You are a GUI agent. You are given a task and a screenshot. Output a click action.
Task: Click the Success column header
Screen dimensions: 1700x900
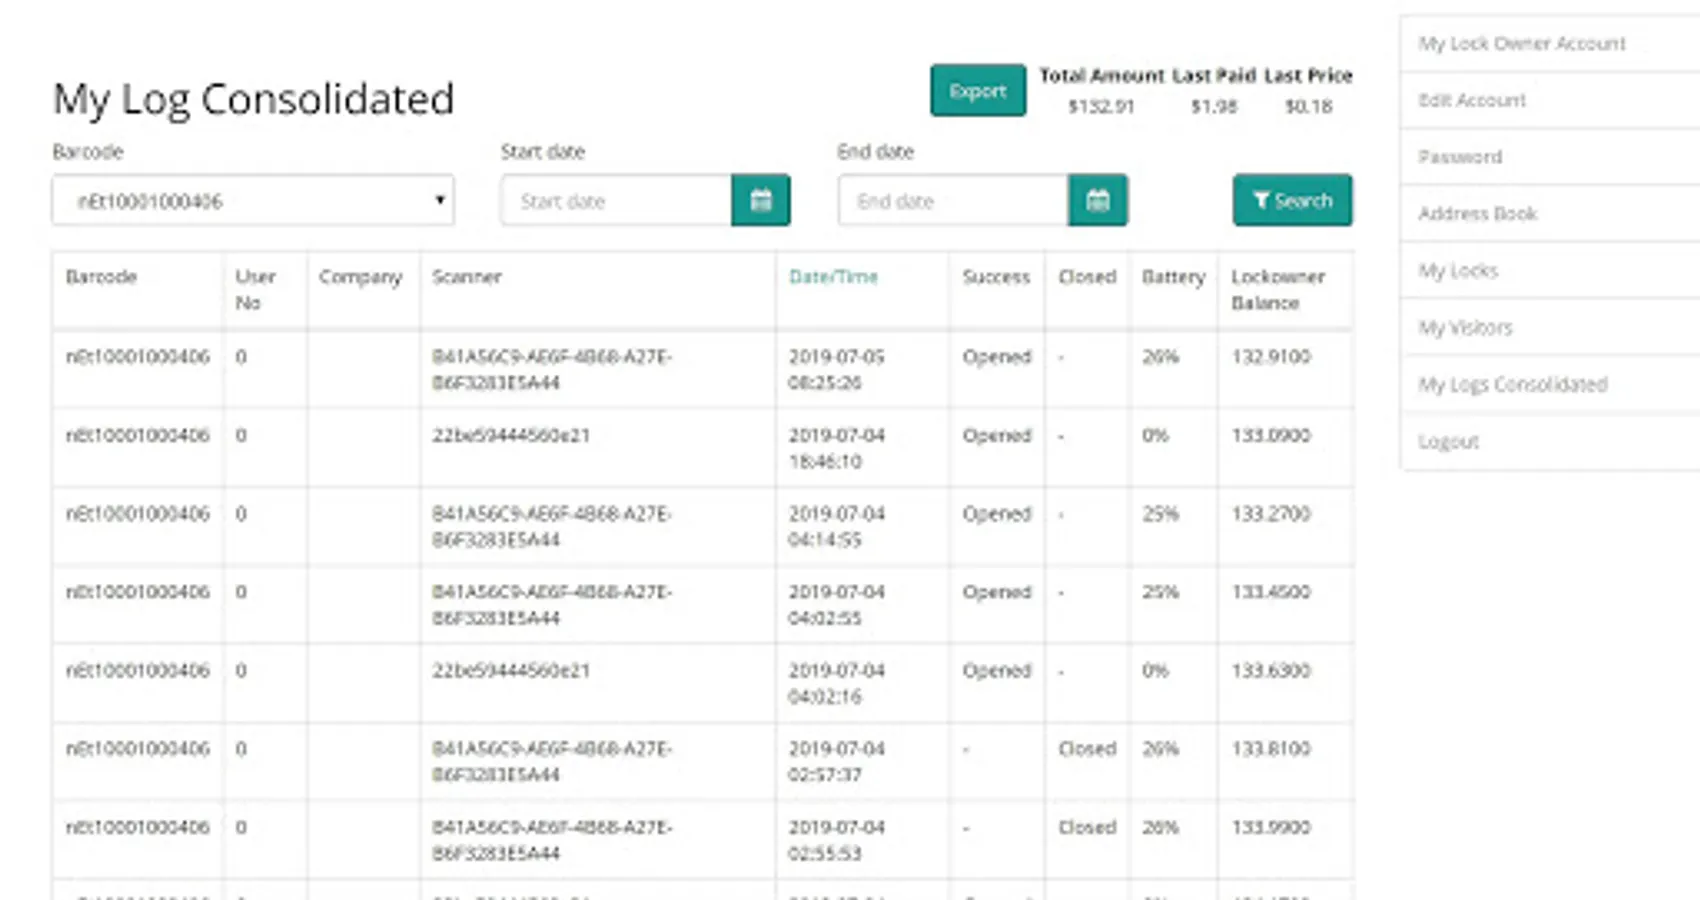996,277
